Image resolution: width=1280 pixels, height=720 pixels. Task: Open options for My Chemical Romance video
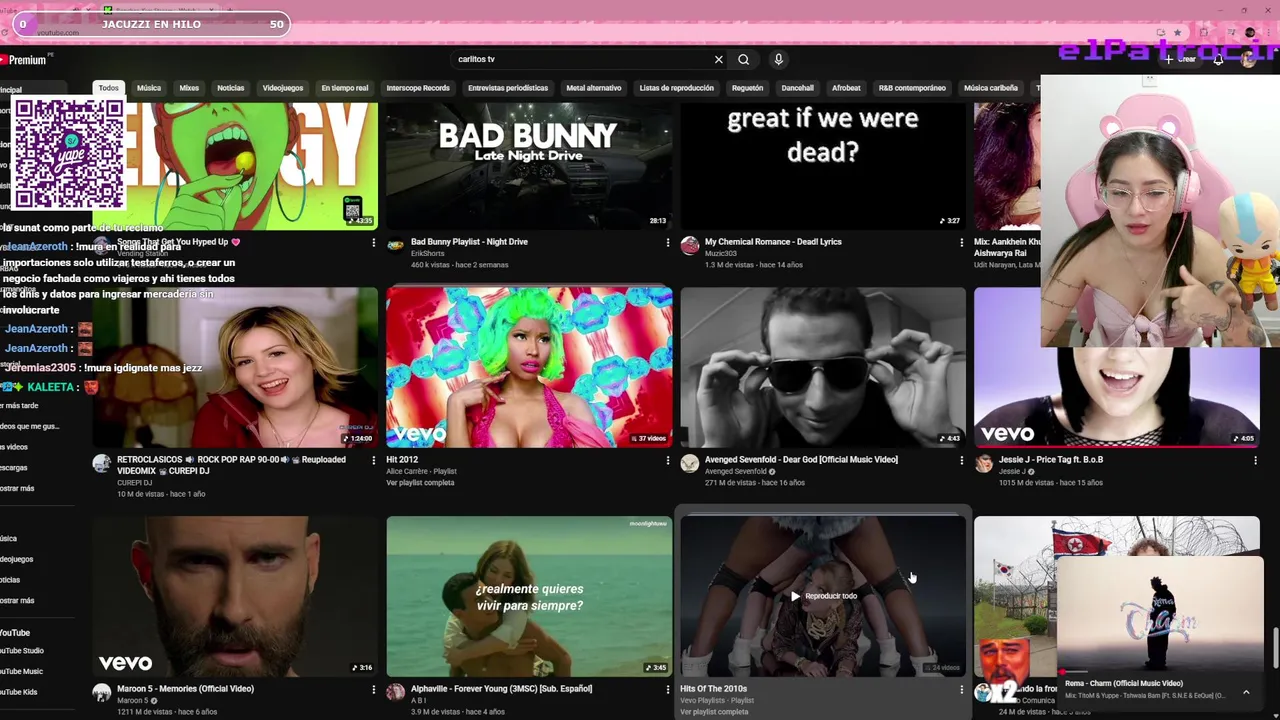pyautogui.click(x=961, y=242)
